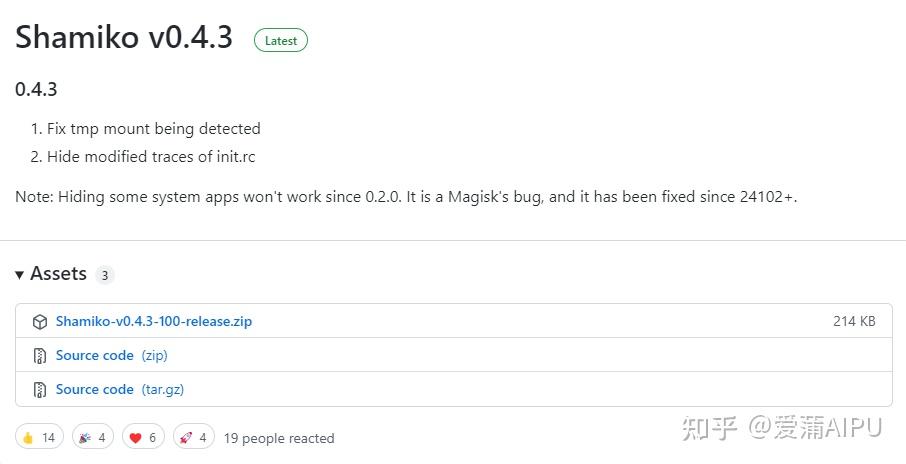906x464 pixels.
Task: Click the Assets count badge showing 3
Action: (x=105, y=276)
